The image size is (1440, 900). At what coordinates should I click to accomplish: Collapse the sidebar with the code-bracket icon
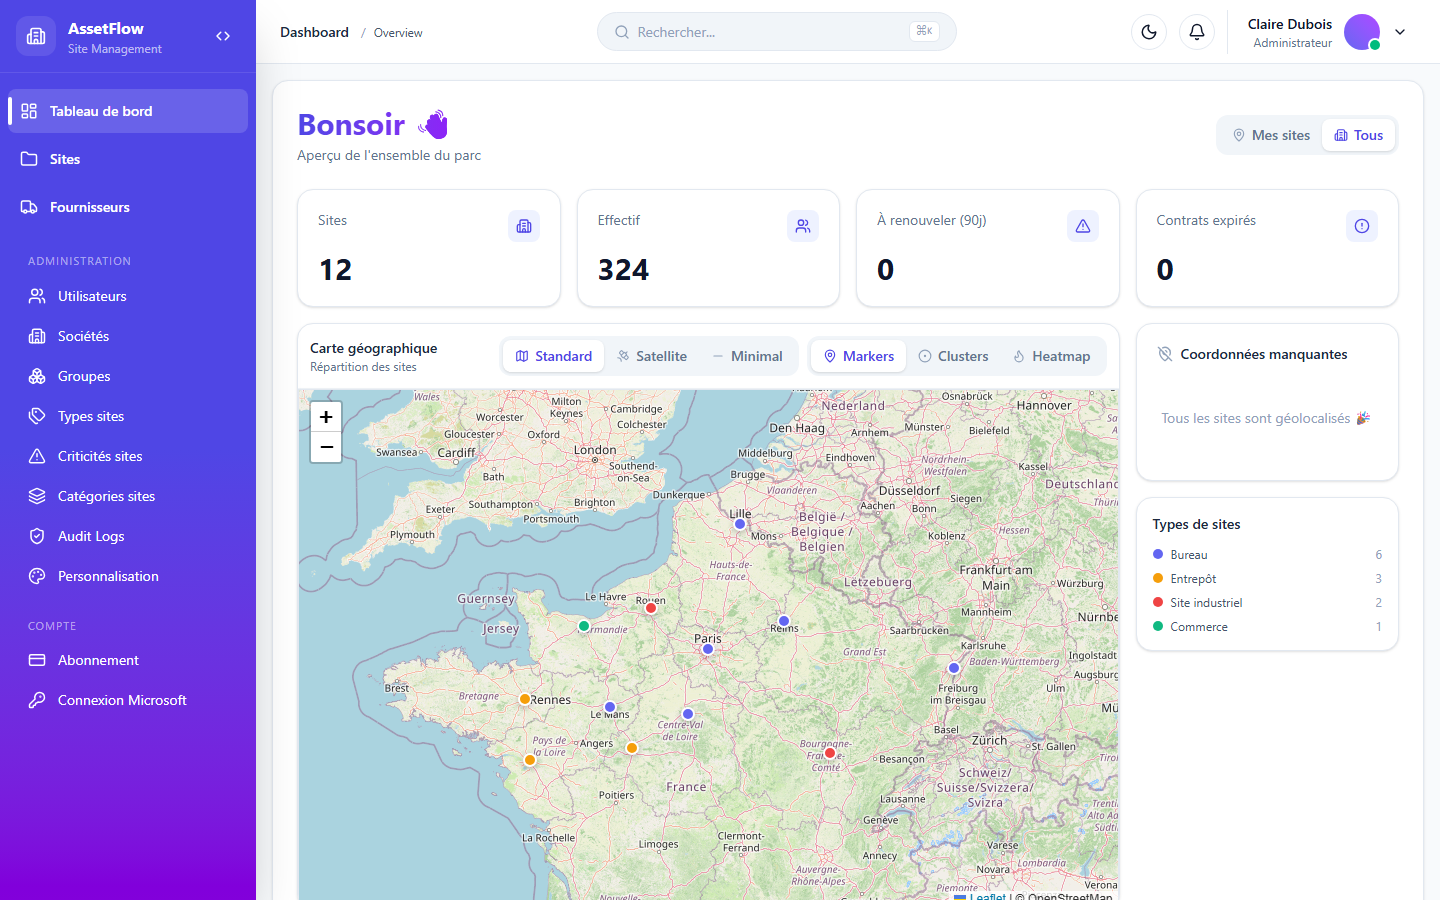click(223, 36)
